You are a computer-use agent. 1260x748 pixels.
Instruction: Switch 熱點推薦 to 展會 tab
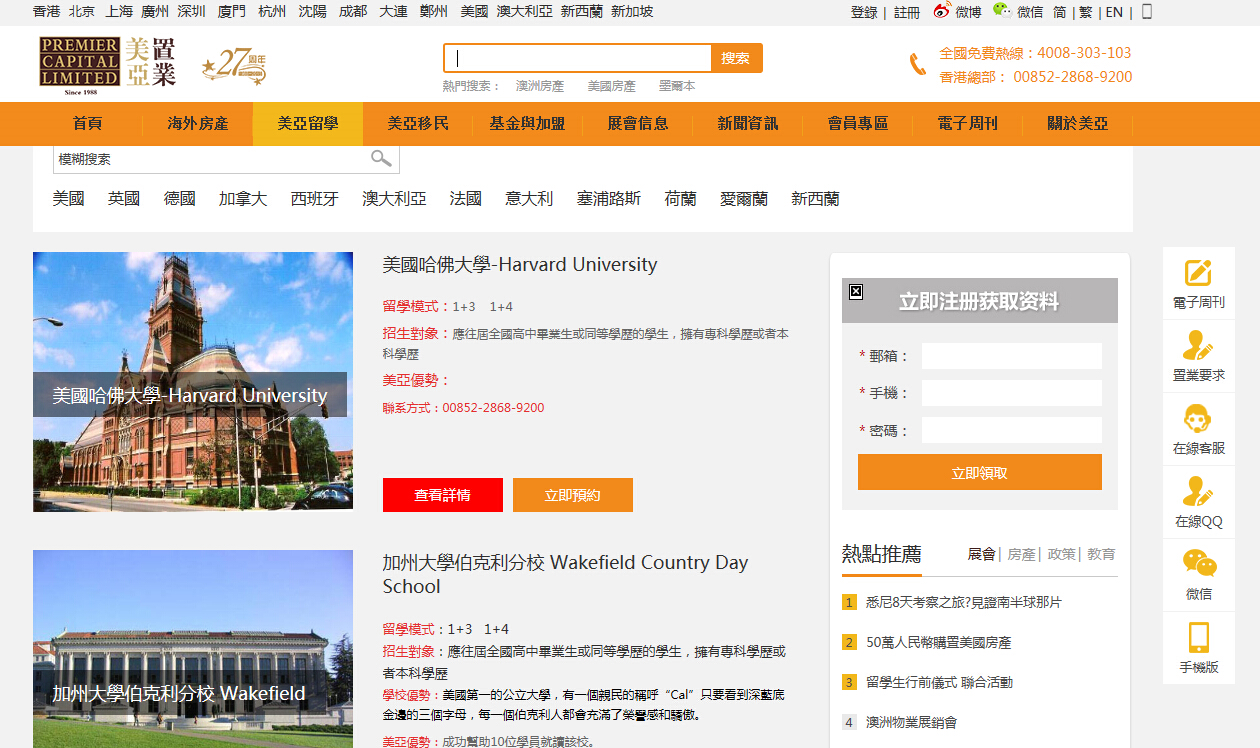tap(982, 554)
